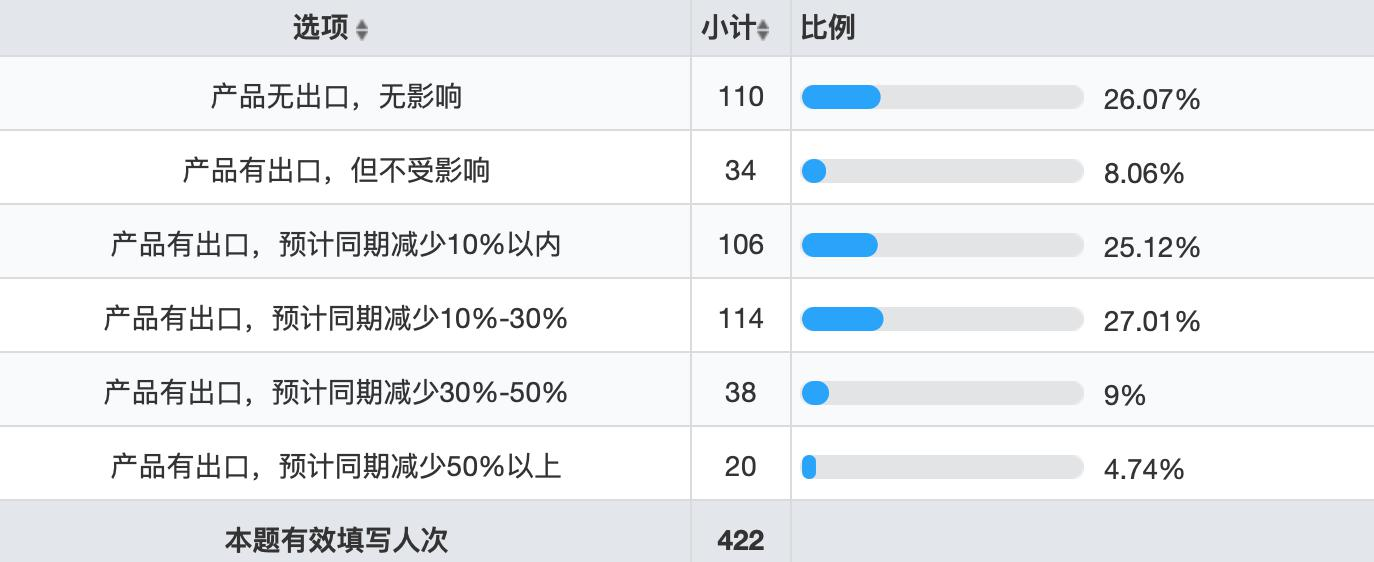Select option 预计同期减少30%-50%
Screen dimensions: 1374x562
336,393
